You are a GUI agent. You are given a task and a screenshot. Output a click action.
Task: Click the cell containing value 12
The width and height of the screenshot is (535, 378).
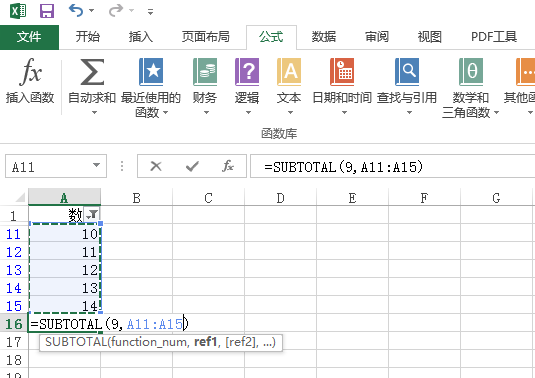pyautogui.click(x=65, y=270)
